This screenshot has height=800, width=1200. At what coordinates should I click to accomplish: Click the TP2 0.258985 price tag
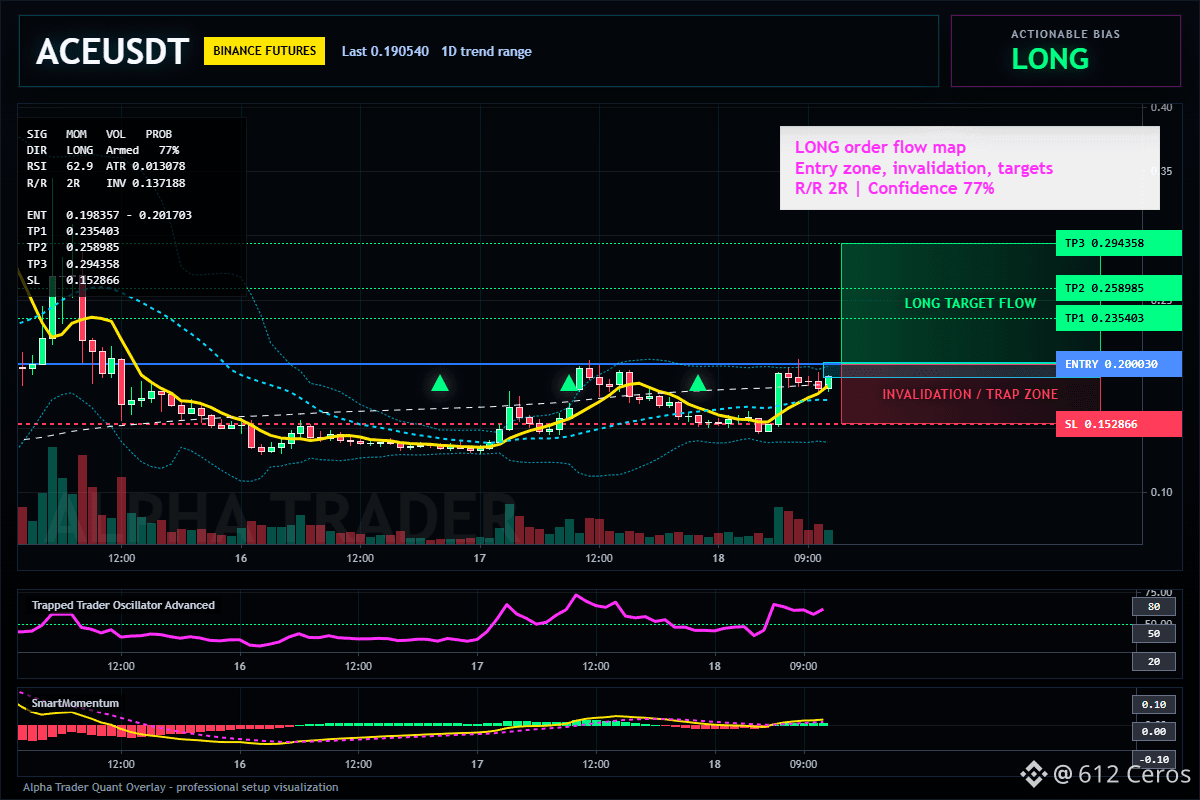pos(1118,288)
